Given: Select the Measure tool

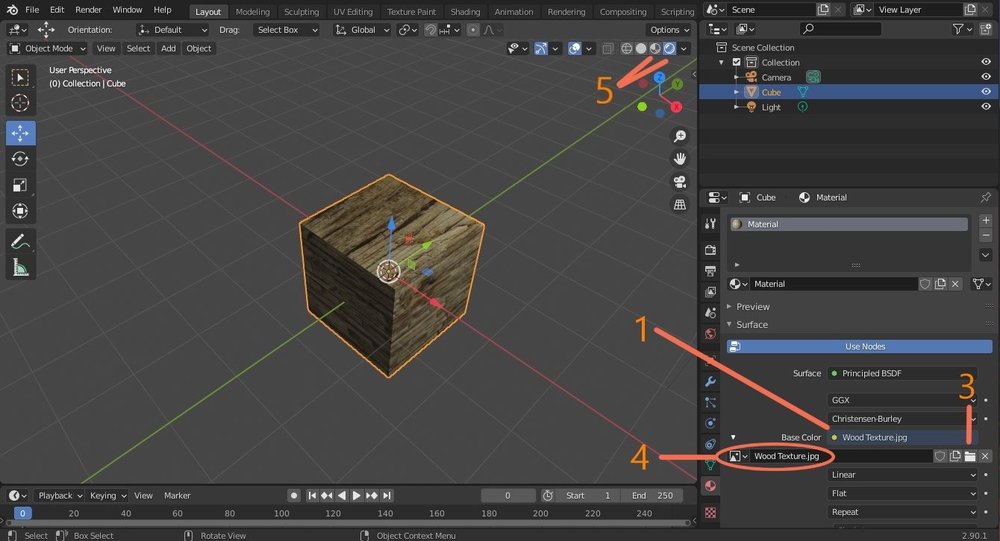Looking at the screenshot, I should click(x=20, y=267).
